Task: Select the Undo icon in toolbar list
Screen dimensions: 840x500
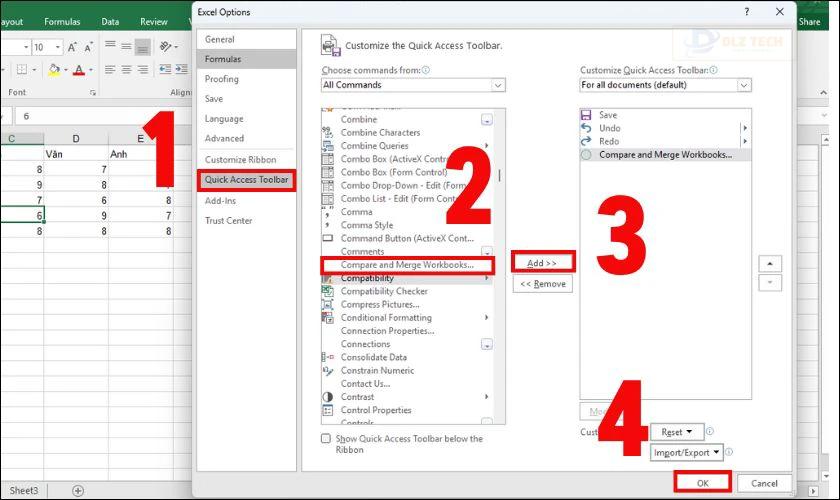Action: coord(586,128)
